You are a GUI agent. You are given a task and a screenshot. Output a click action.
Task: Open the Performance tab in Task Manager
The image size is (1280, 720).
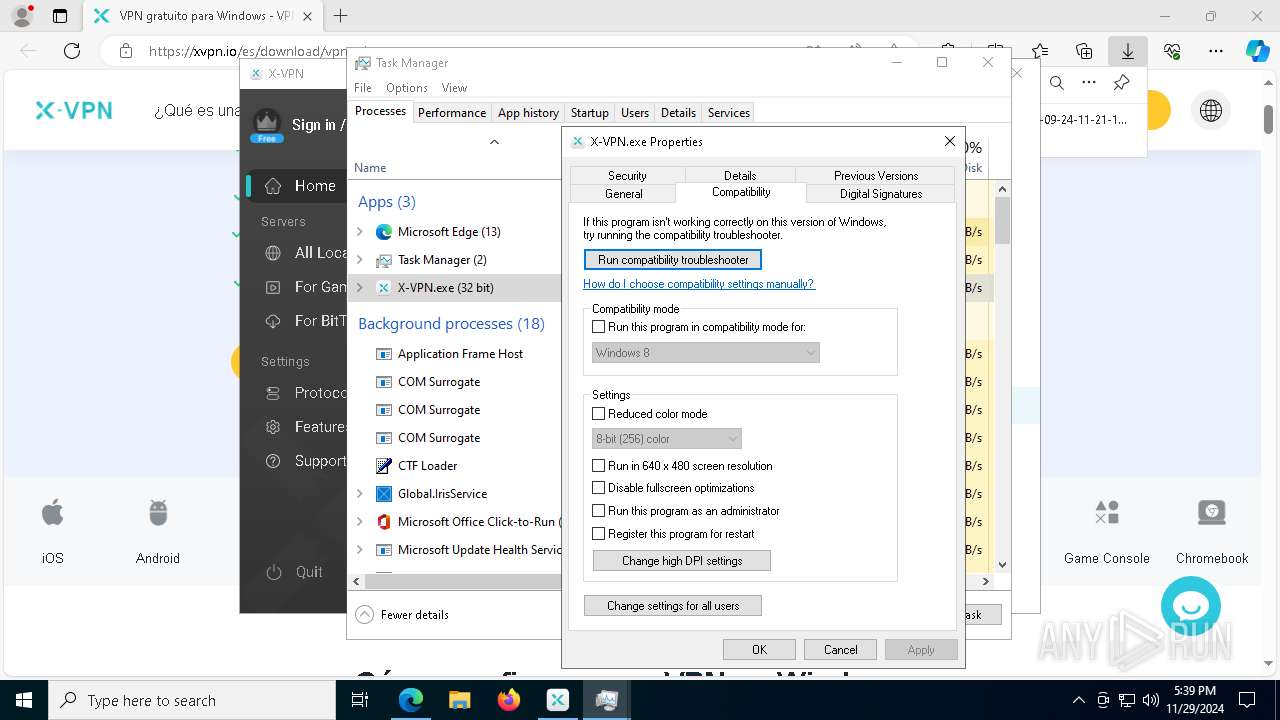click(x=452, y=113)
